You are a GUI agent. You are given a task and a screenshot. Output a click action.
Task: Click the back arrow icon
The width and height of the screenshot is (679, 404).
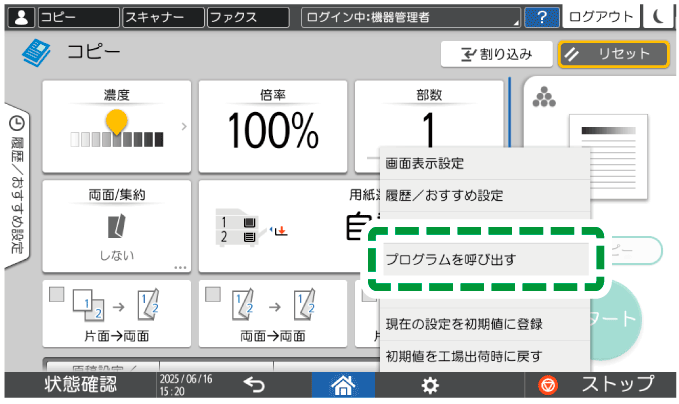[x=254, y=385]
